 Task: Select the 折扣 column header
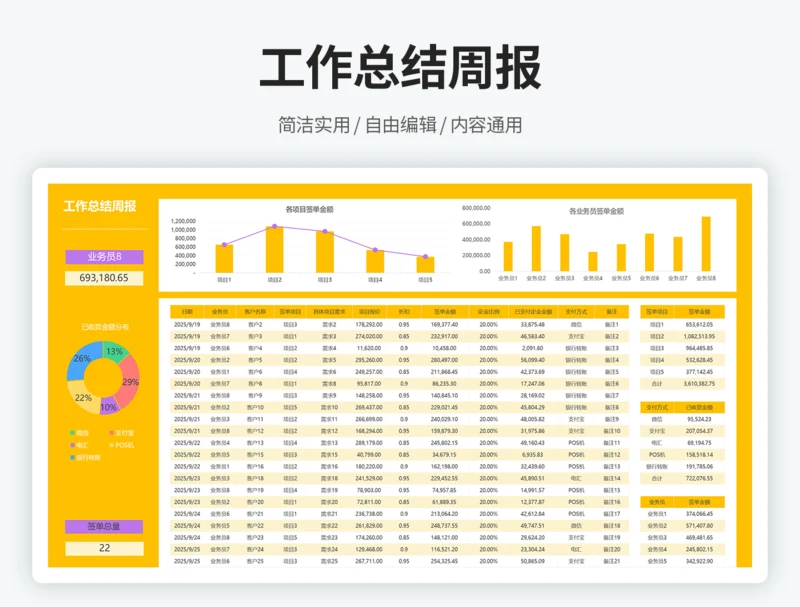(404, 312)
